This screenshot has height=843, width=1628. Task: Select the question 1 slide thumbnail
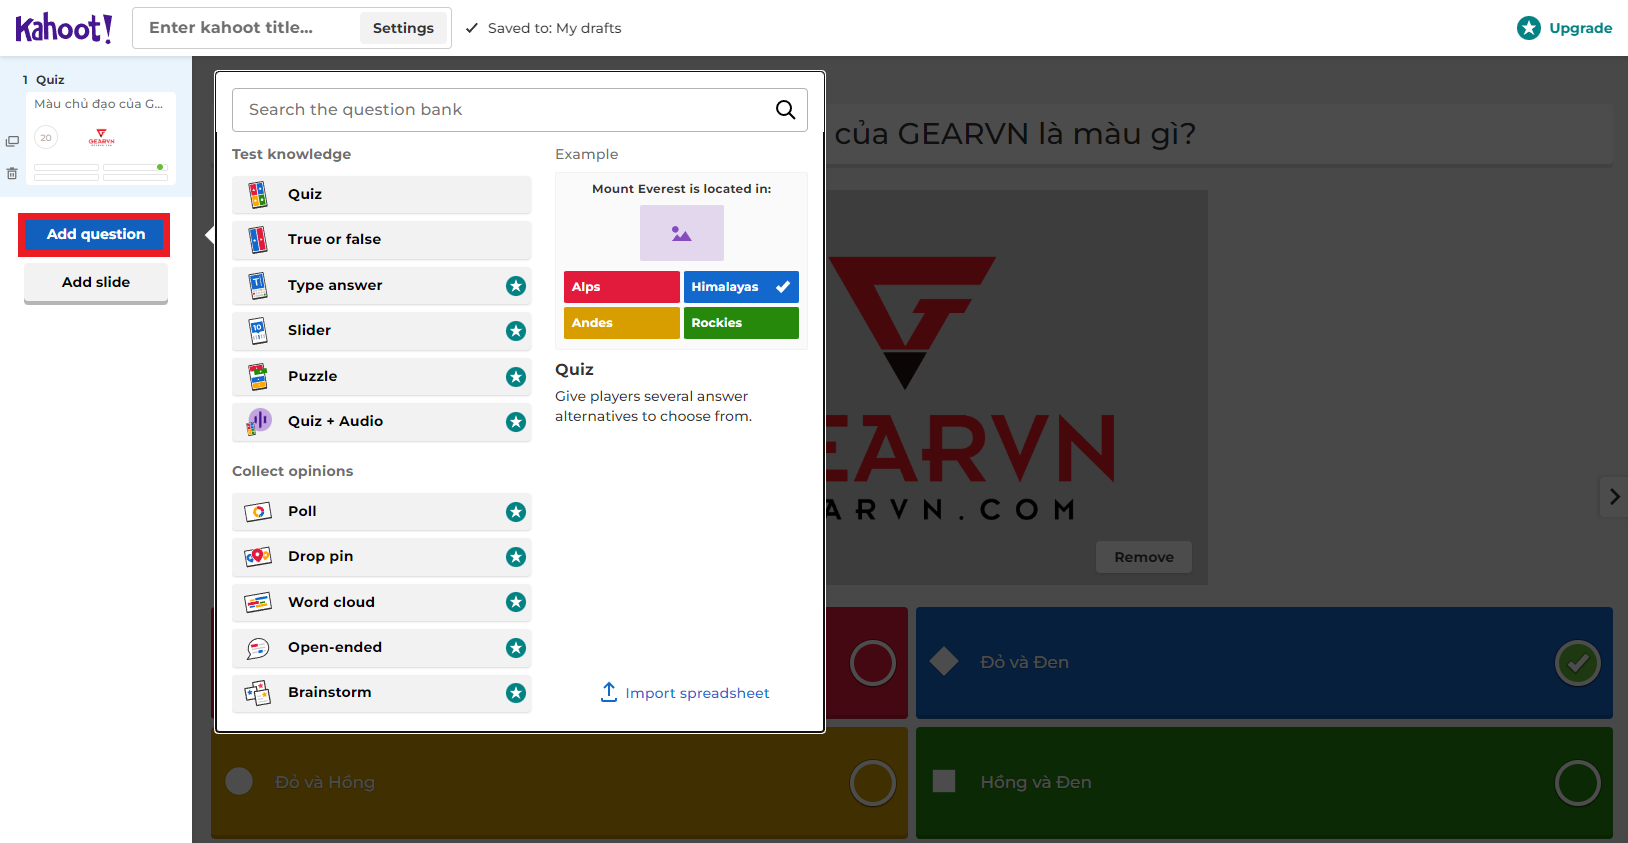(x=100, y=138)
